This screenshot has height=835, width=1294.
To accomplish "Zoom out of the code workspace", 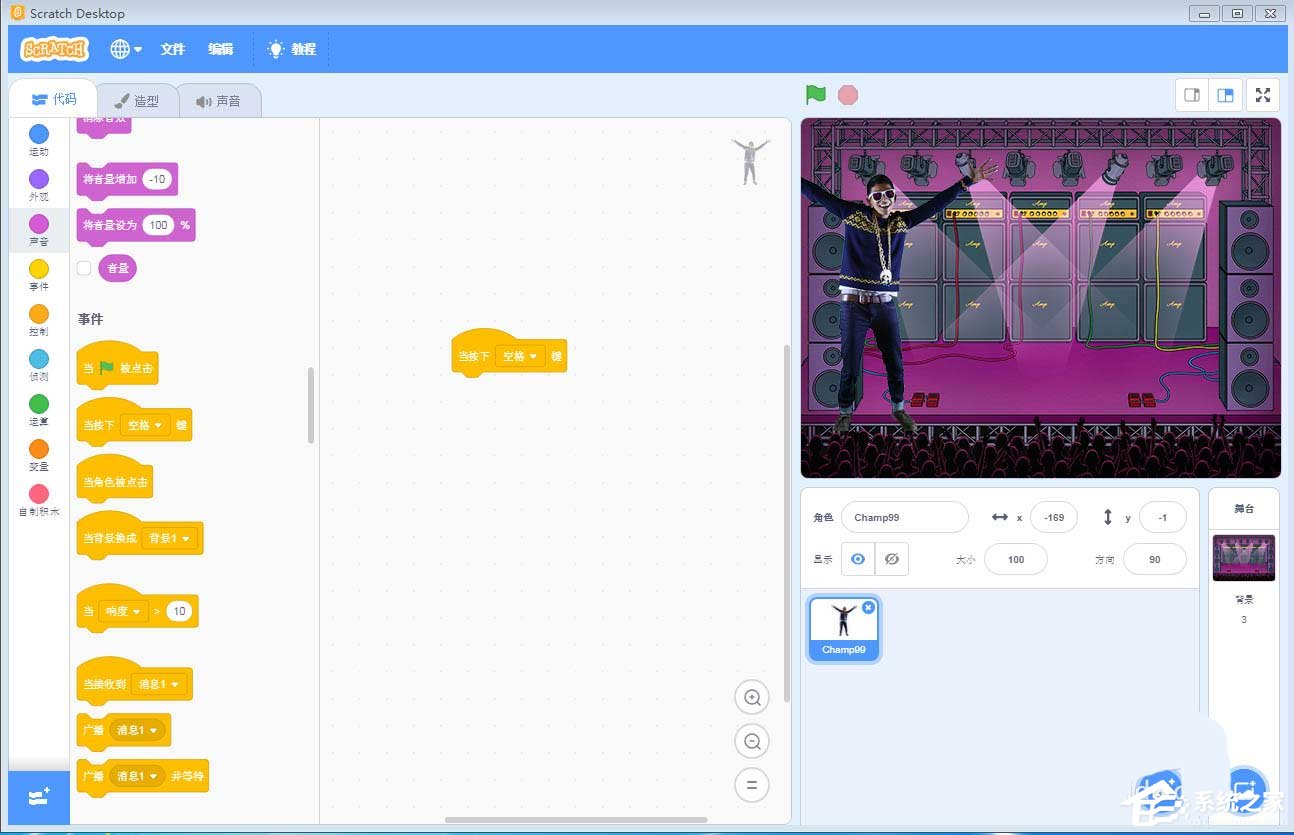I will tap(752, 741).
